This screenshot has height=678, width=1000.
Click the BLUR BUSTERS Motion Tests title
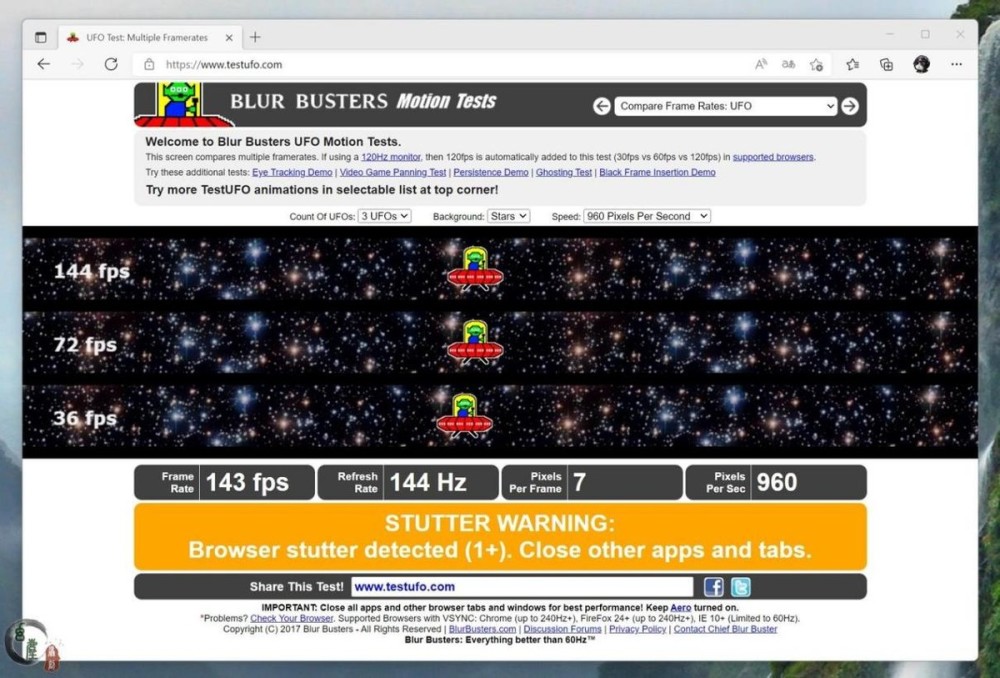(x=363, y=101)
